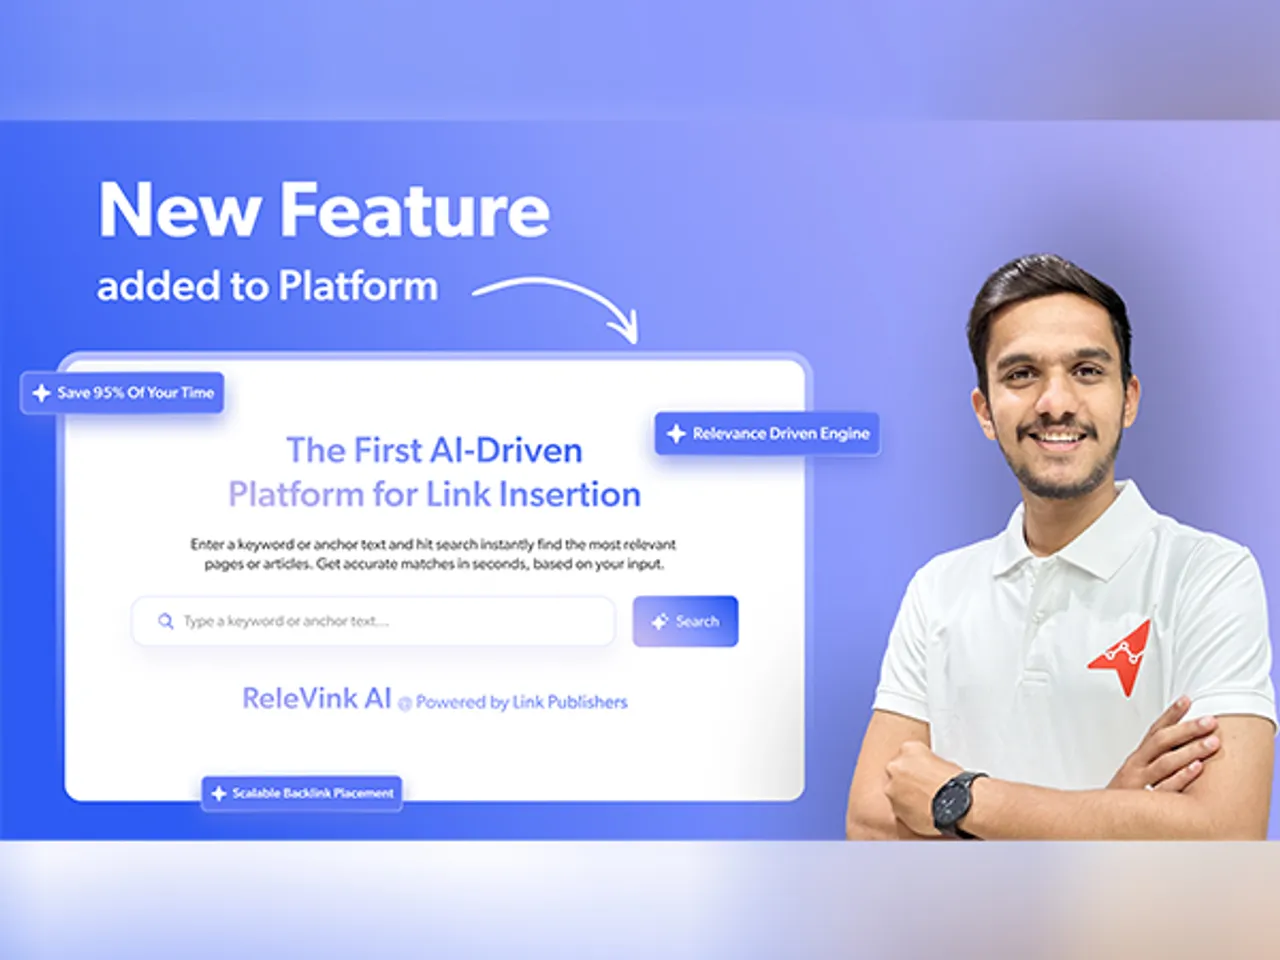Click the 'New Feature' headline

point(324,210)
